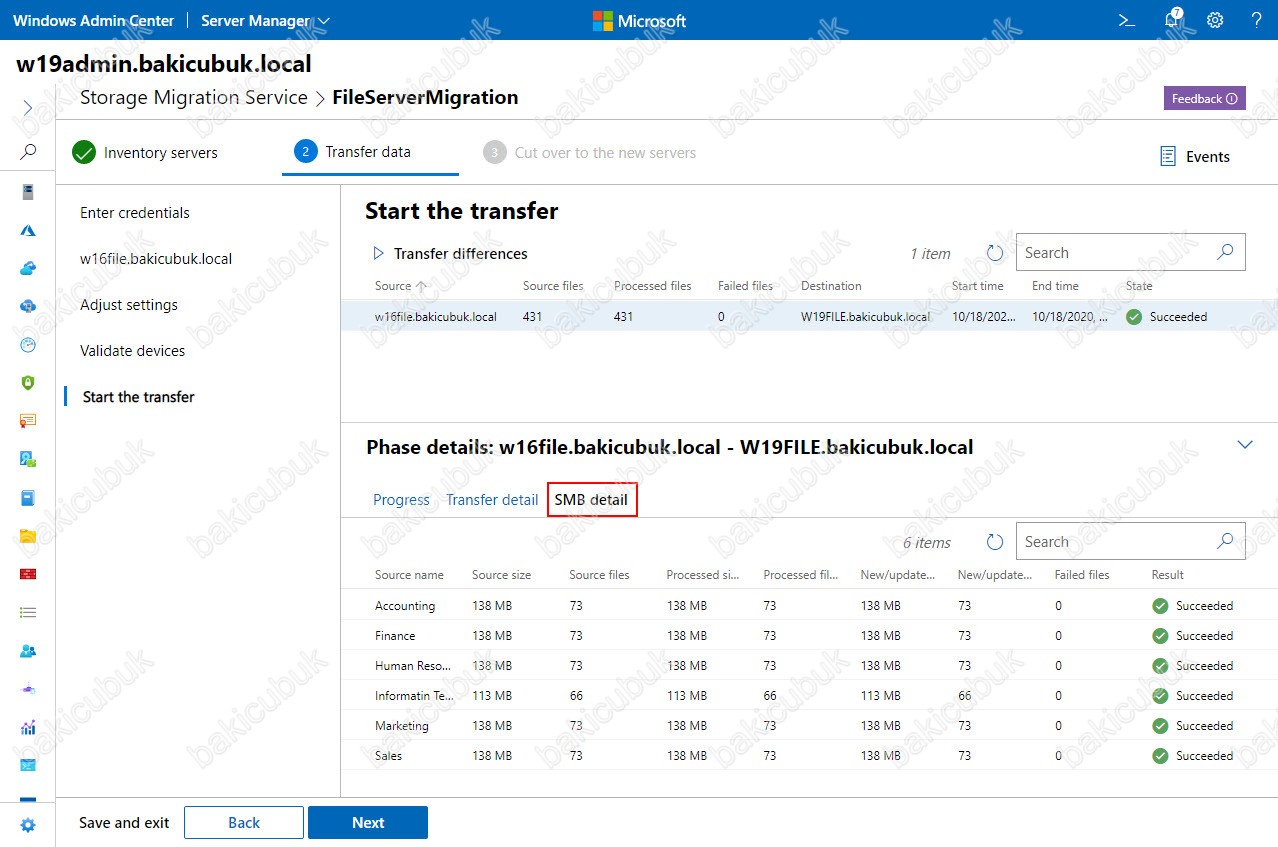
Task: Select the Accounting share row
Action: tap(809, 605)
